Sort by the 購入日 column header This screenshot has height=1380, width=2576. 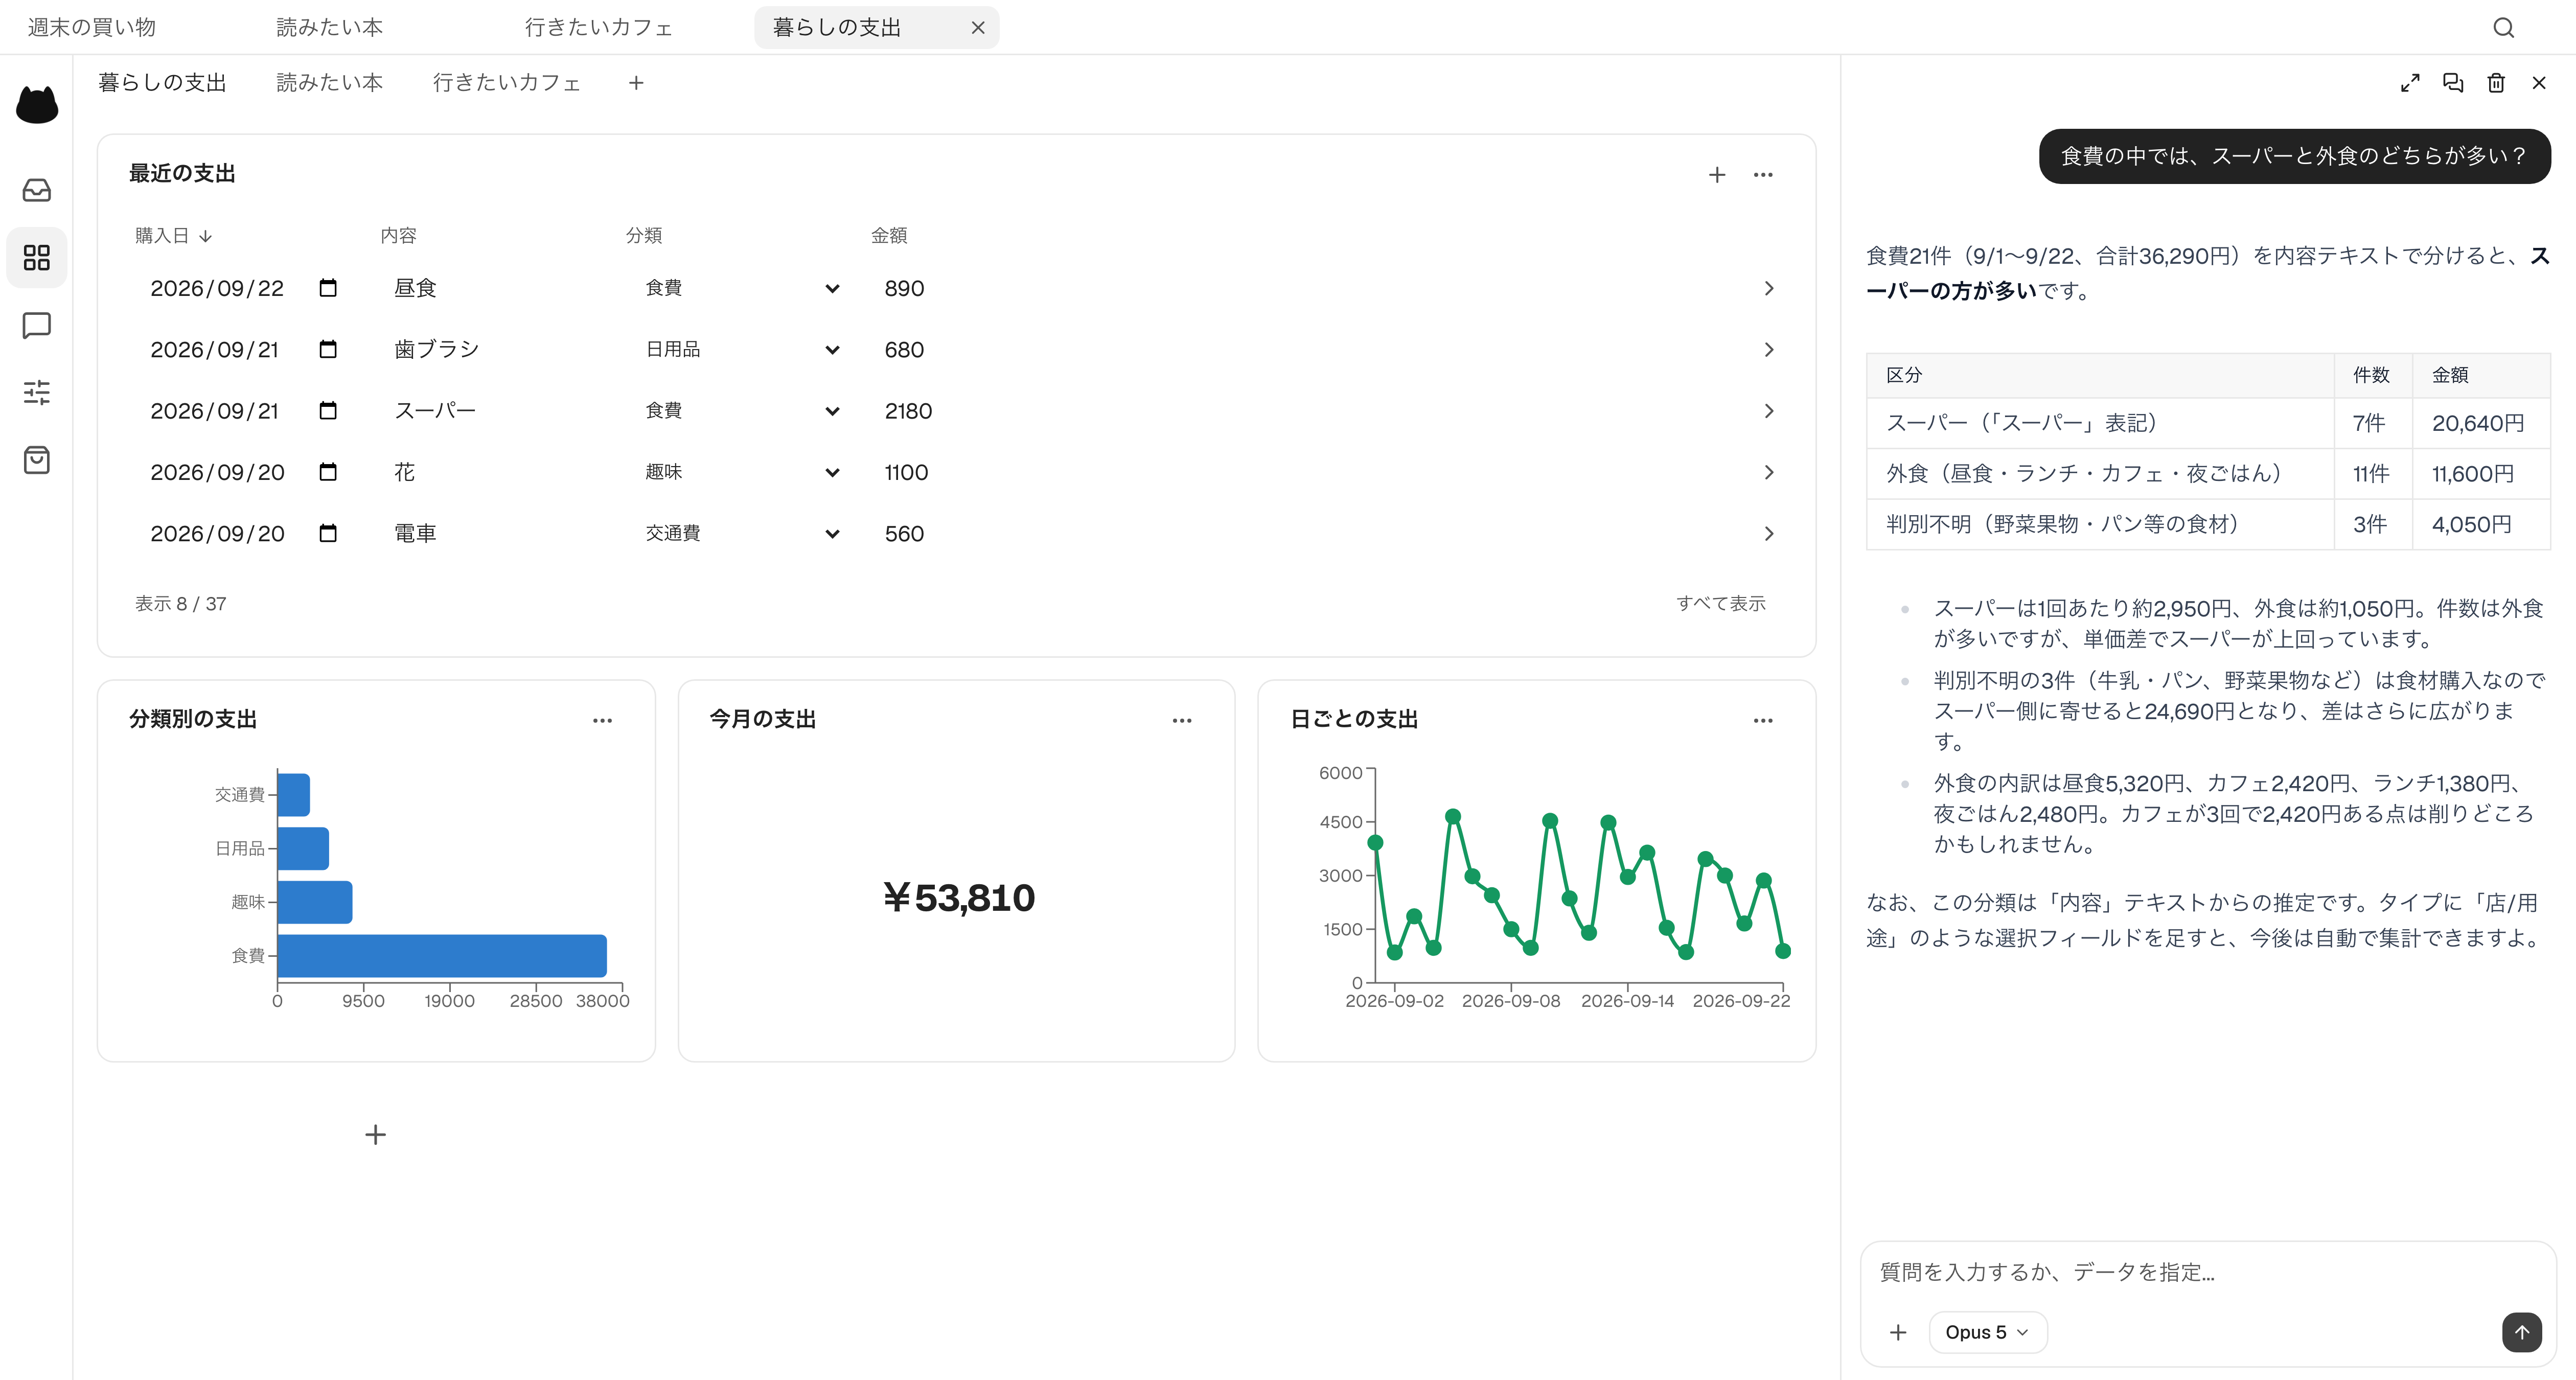[174, 236]
